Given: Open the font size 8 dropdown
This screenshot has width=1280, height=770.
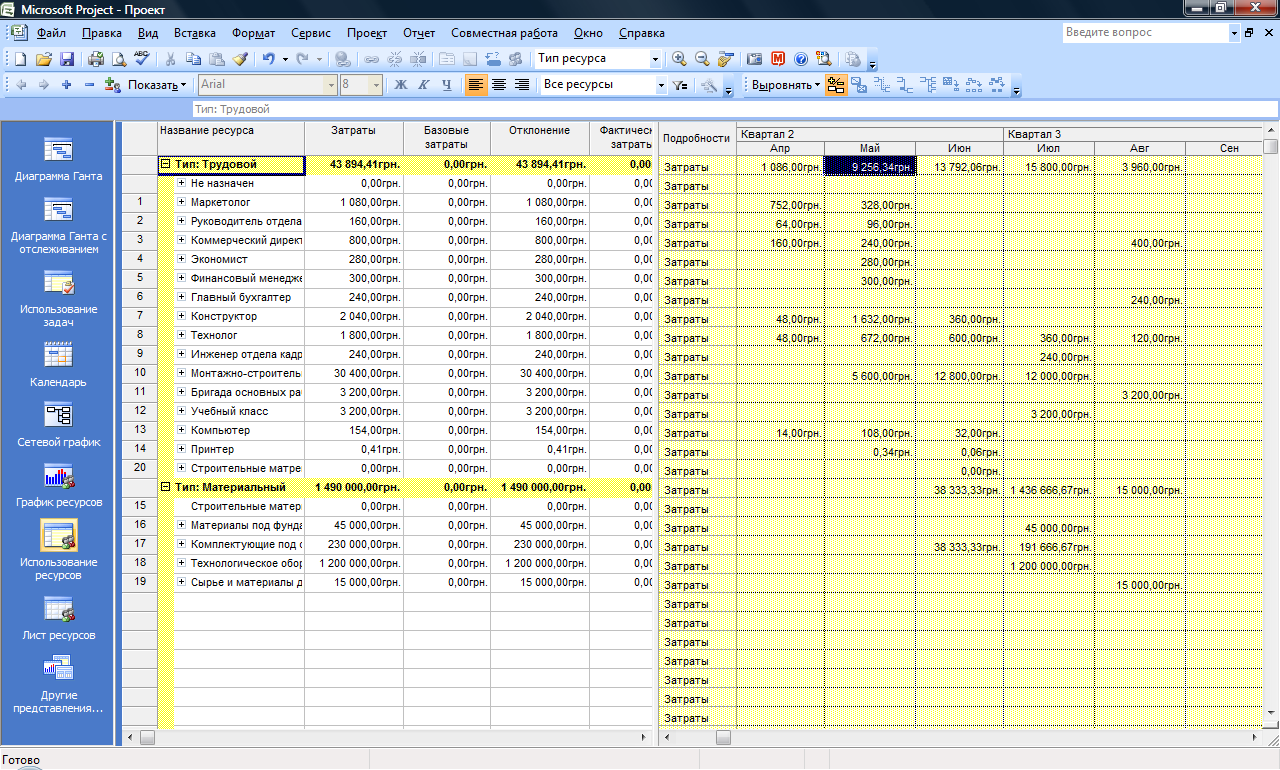Looking at the screenshot, I should pyautogui.click(x=376, y=85).
